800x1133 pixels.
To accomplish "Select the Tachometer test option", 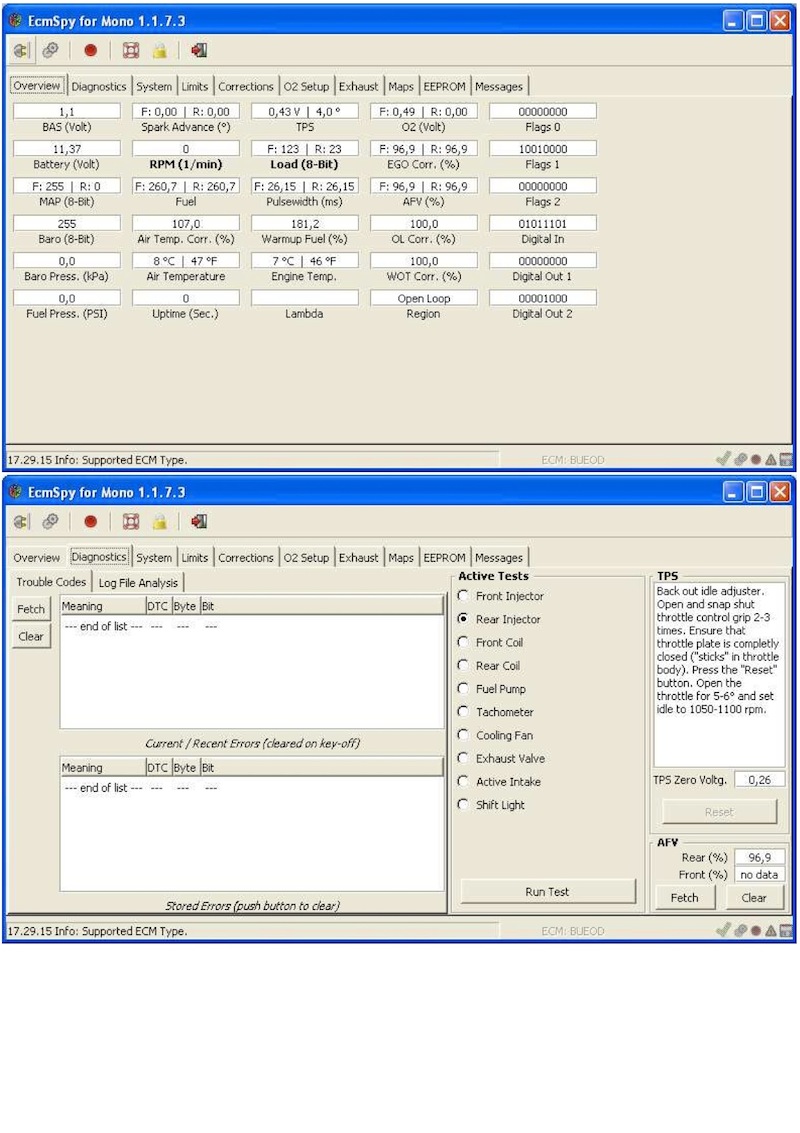I will coord(463,712).
